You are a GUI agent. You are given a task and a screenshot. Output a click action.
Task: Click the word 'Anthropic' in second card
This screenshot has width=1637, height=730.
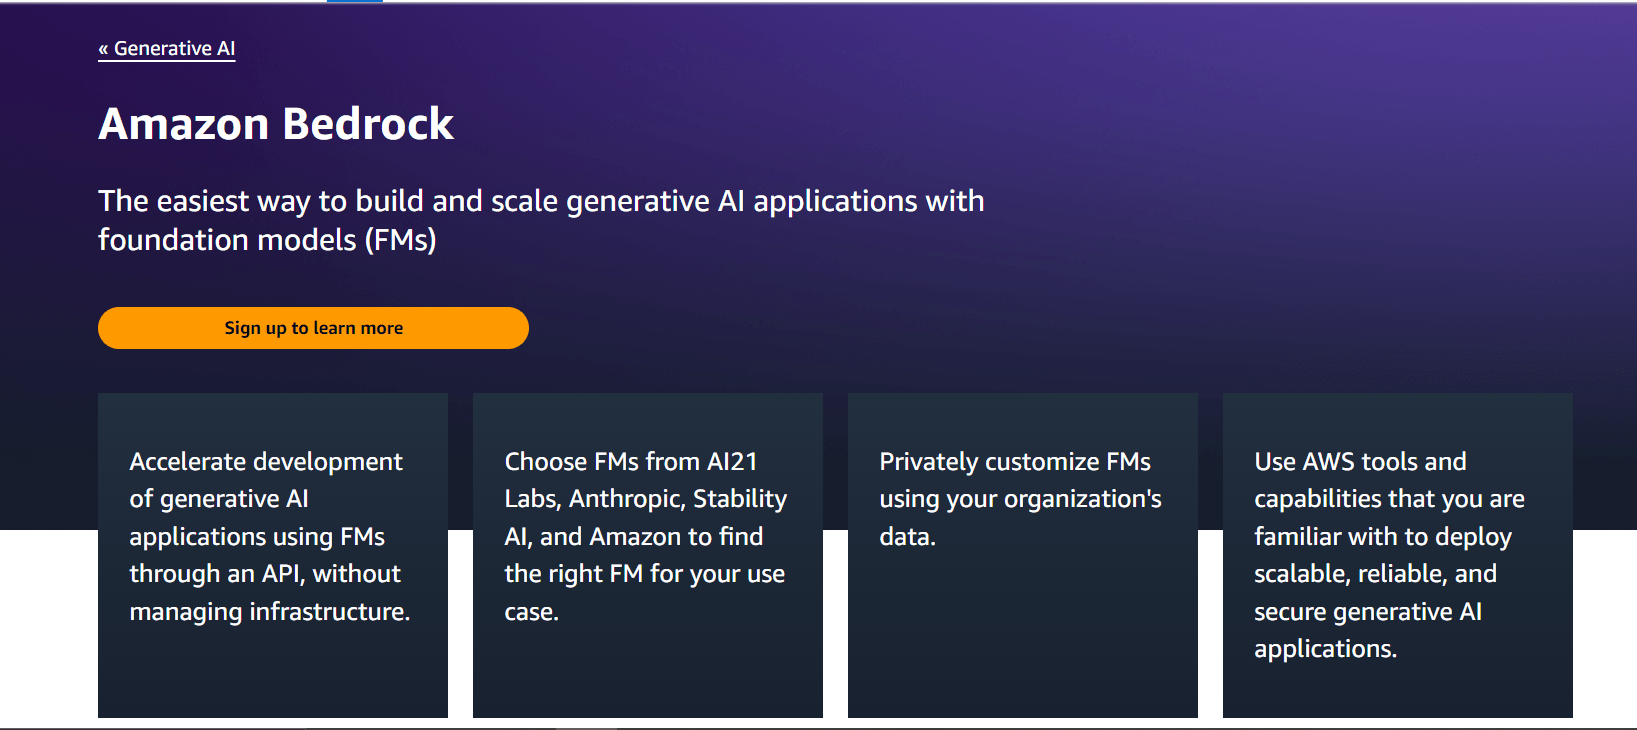(626, 499)
